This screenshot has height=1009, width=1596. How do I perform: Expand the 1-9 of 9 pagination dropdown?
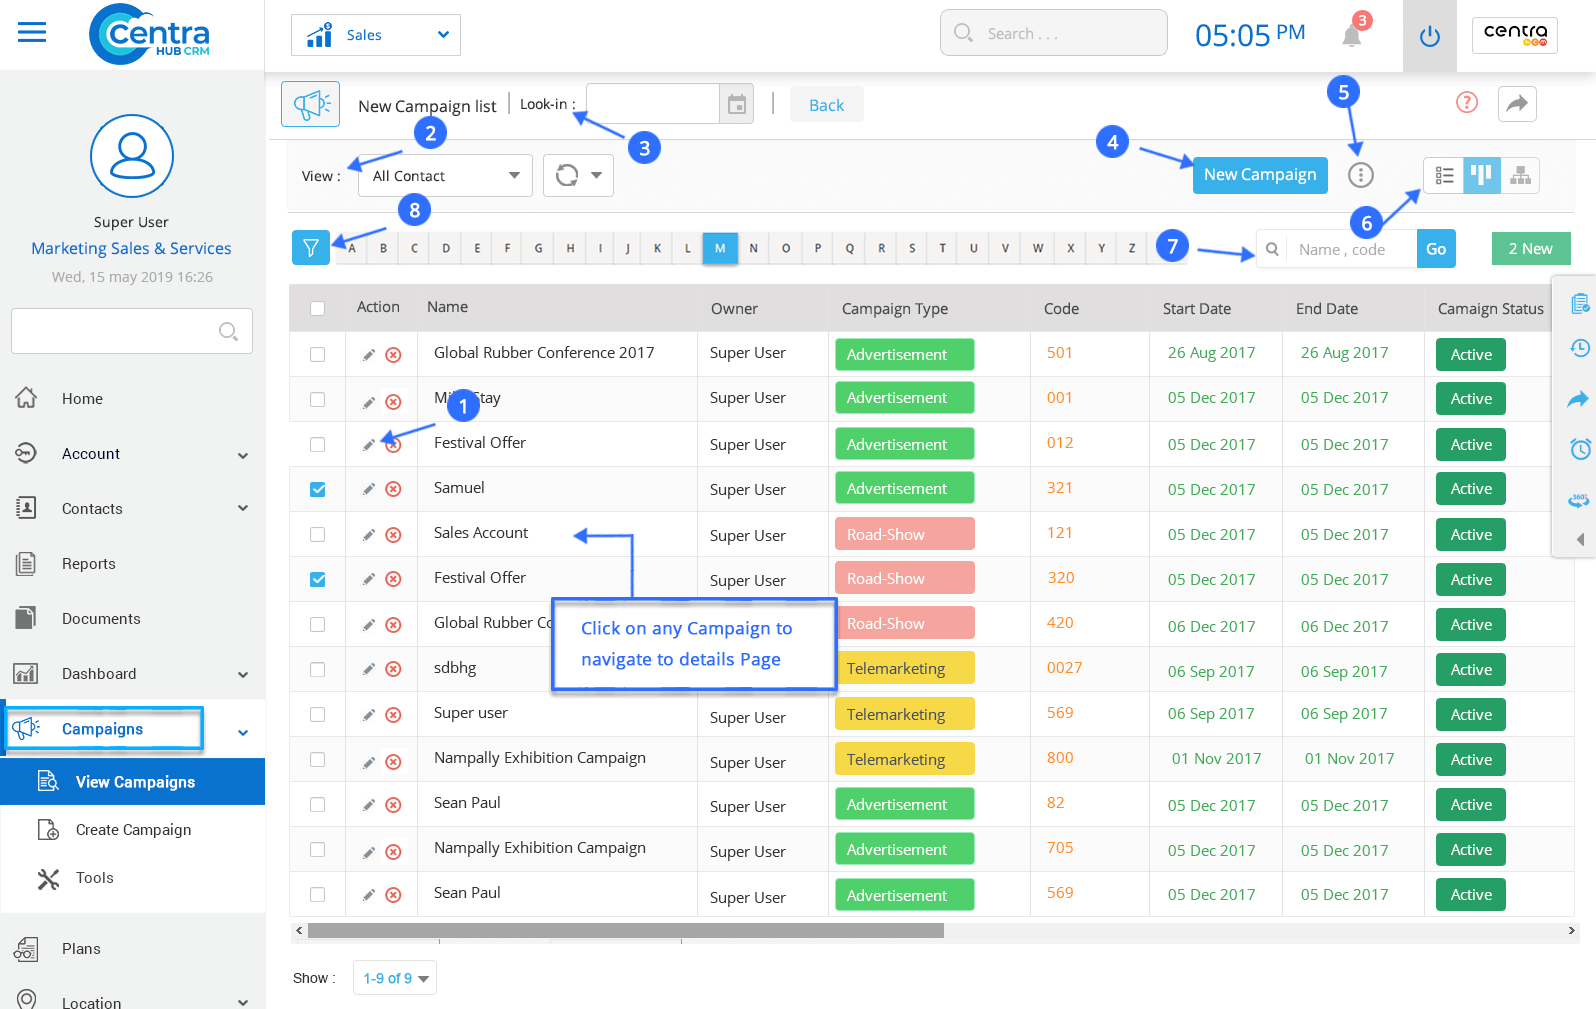(x=395, y=978)
